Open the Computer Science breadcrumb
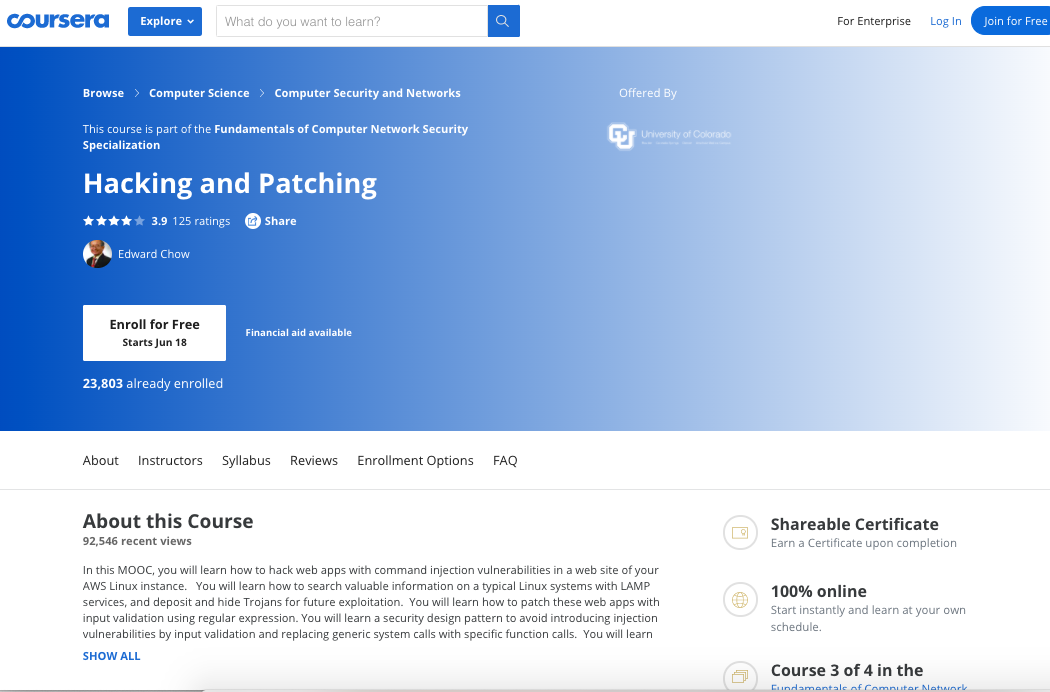Image resolution: width=1050 pixels, height=692 pixels. (199, 93)
